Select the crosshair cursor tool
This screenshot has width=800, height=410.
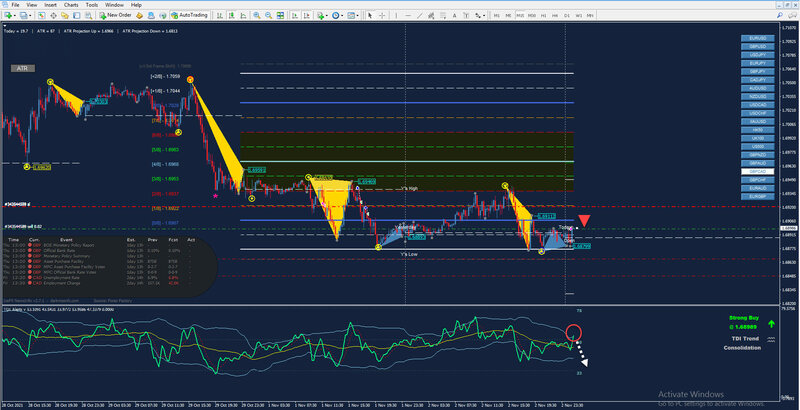click(x=383, y=15)
